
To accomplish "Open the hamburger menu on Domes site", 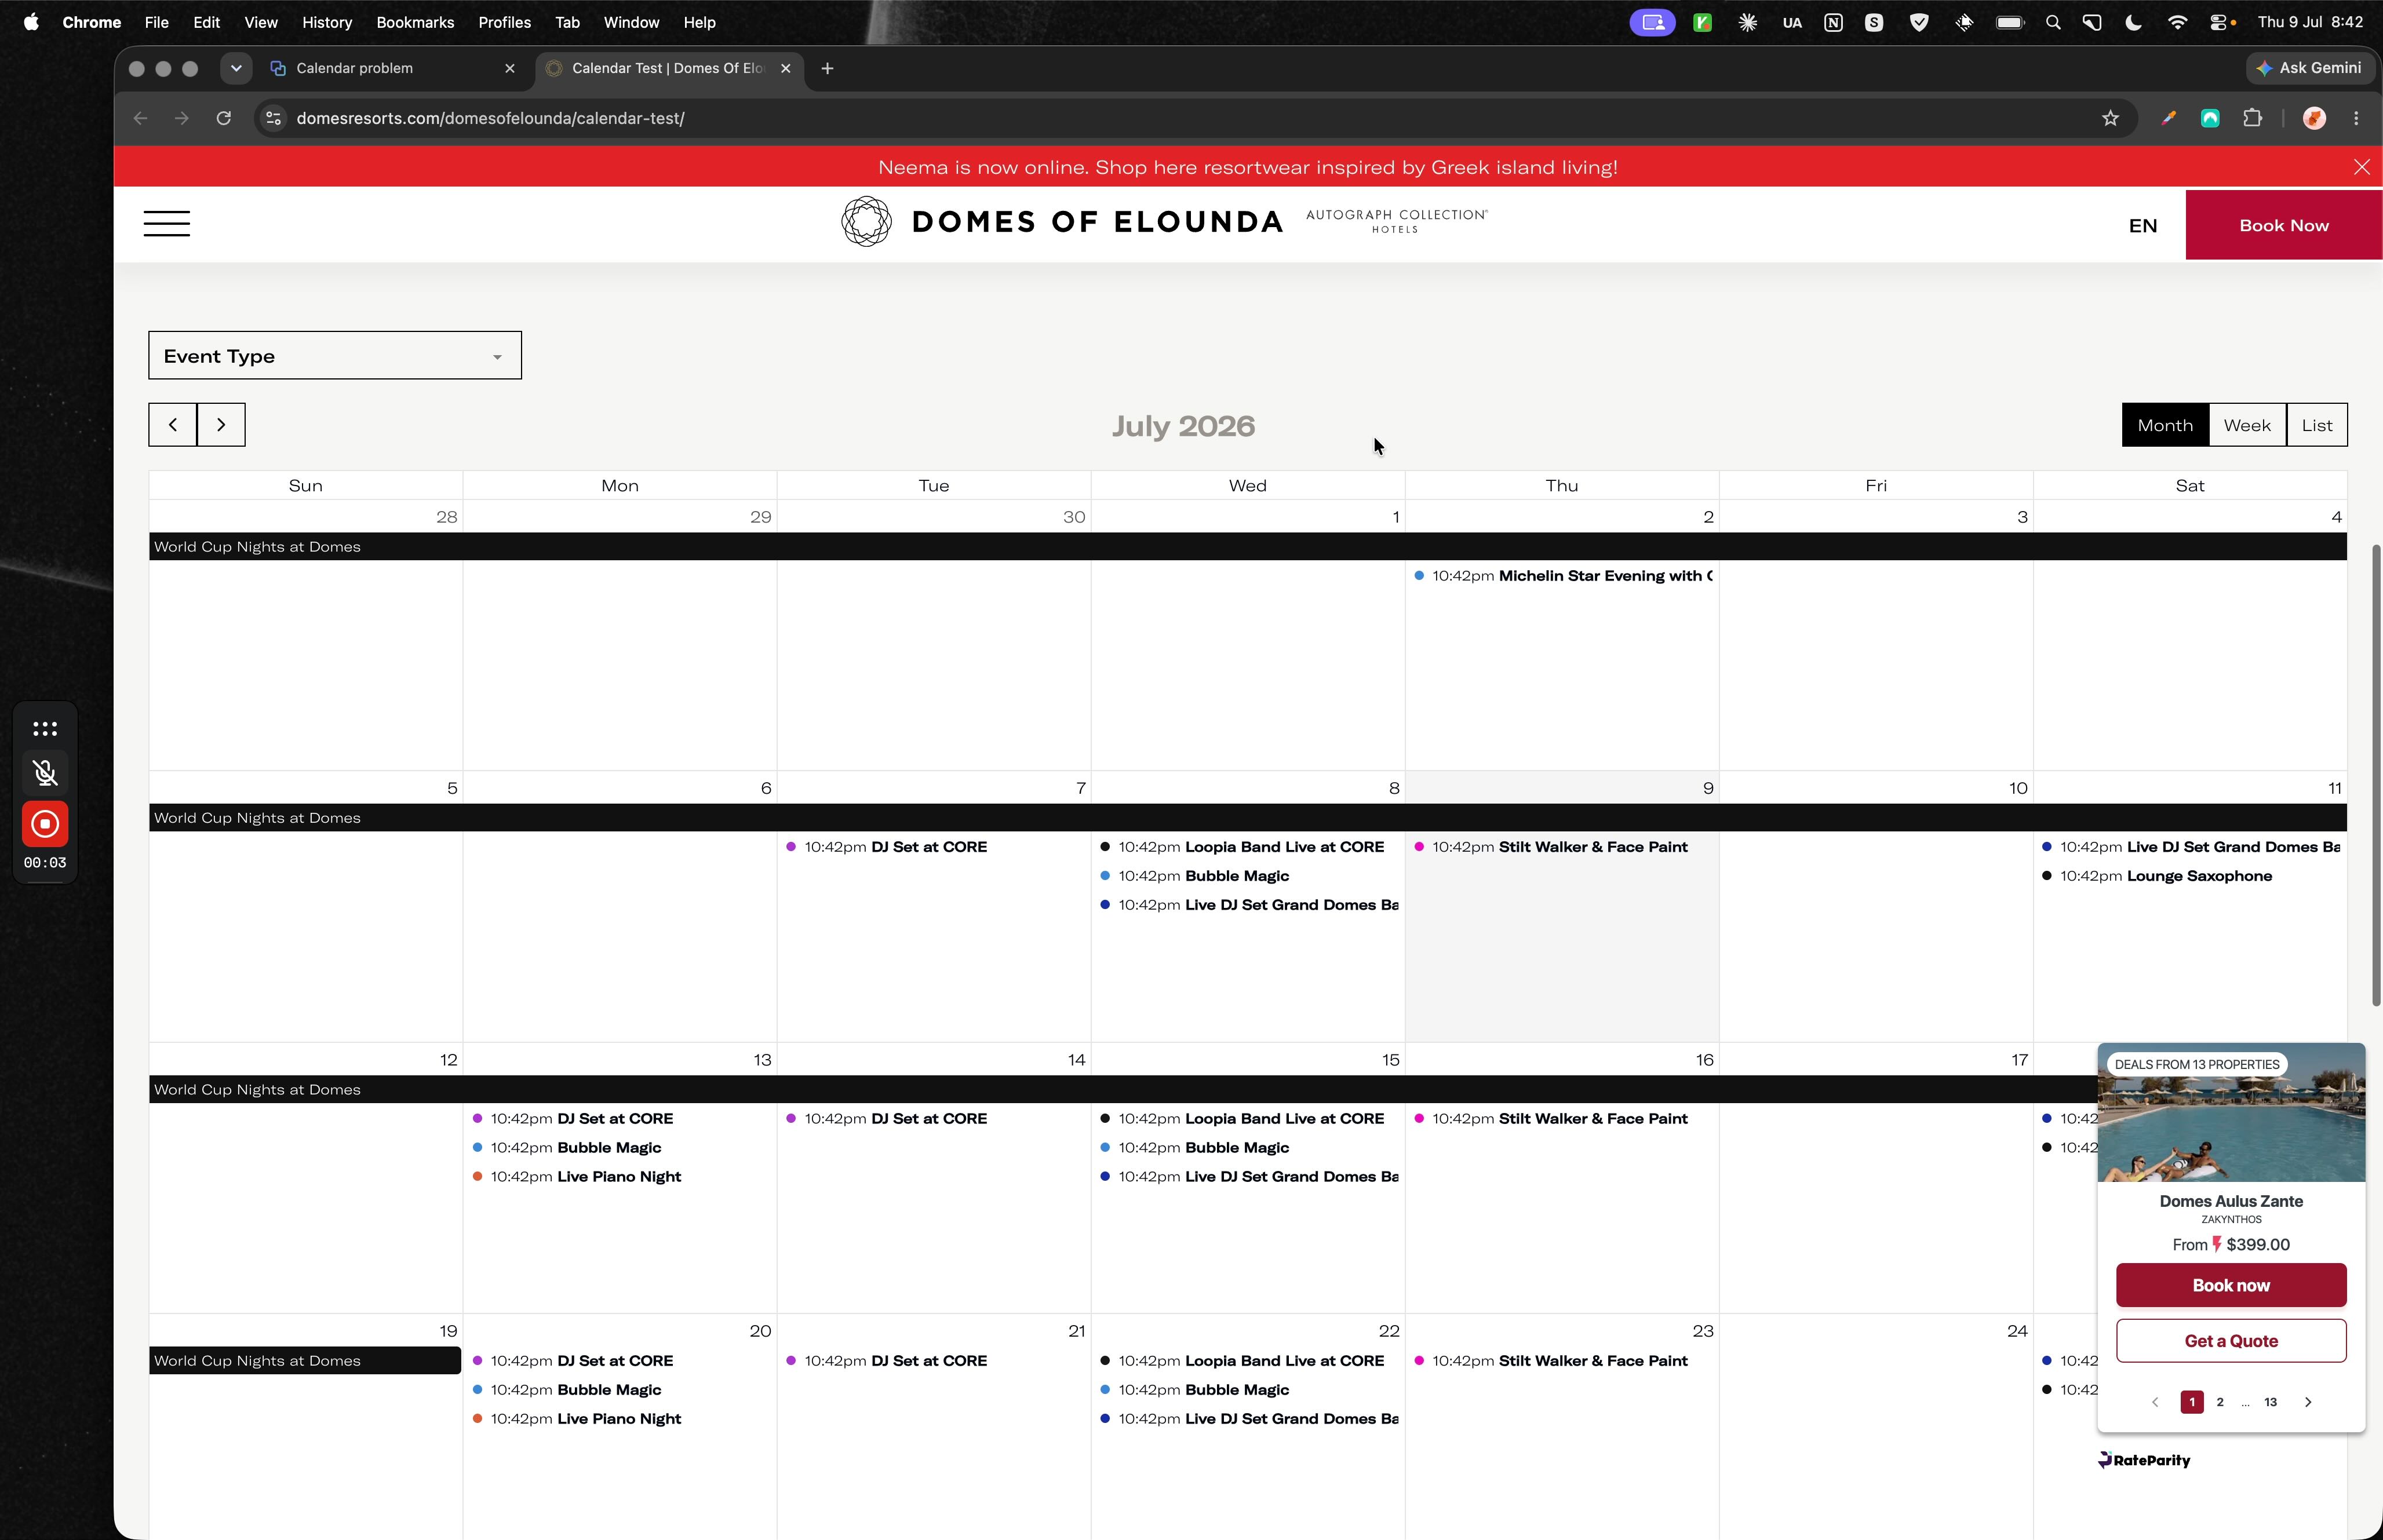I will click(x=166, y=223).
